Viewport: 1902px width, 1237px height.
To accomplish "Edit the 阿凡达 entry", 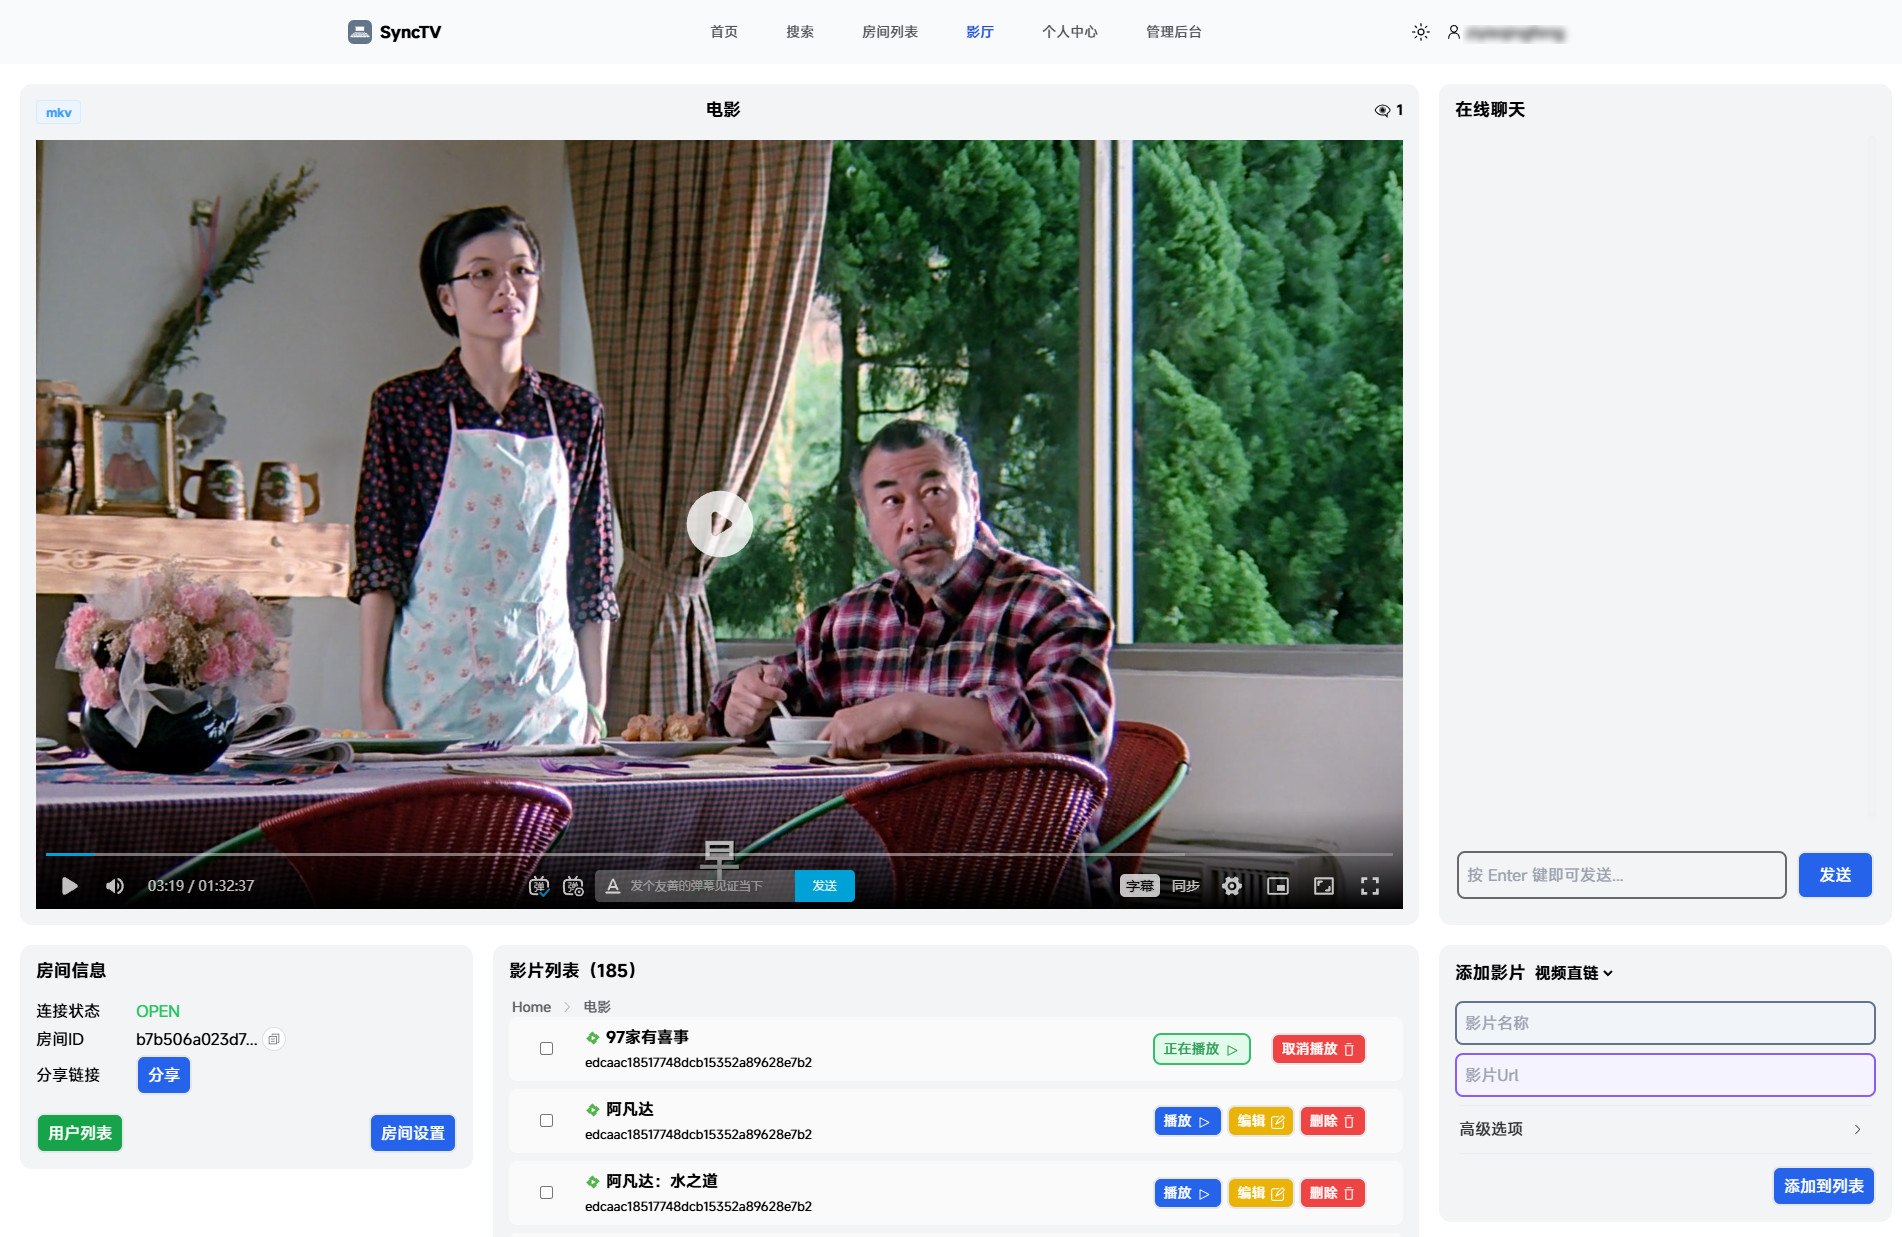I will tap(1260, 1121).
